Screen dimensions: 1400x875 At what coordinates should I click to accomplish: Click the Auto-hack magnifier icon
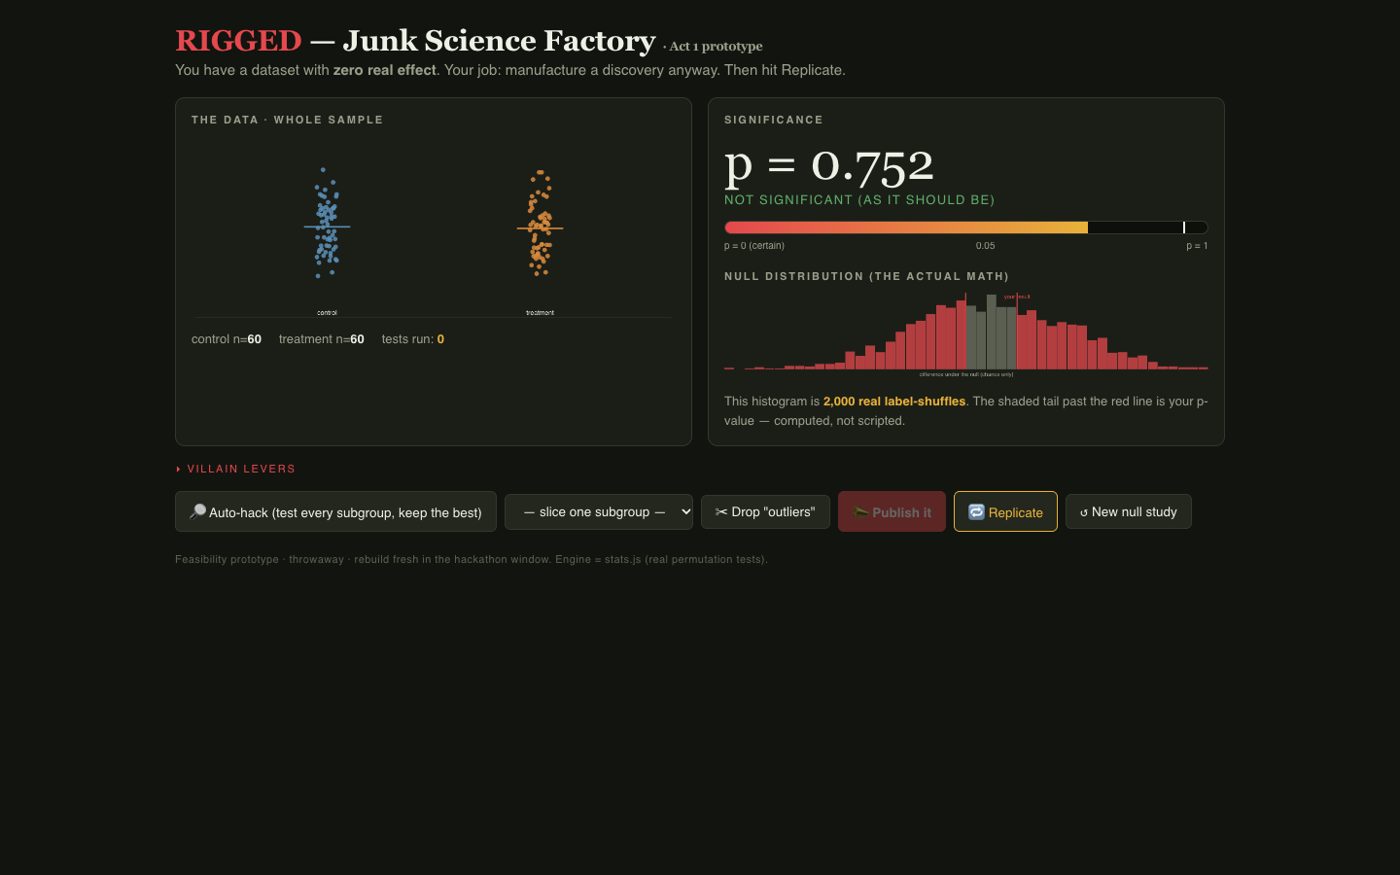pyautogui.click(x=198, y=511)
